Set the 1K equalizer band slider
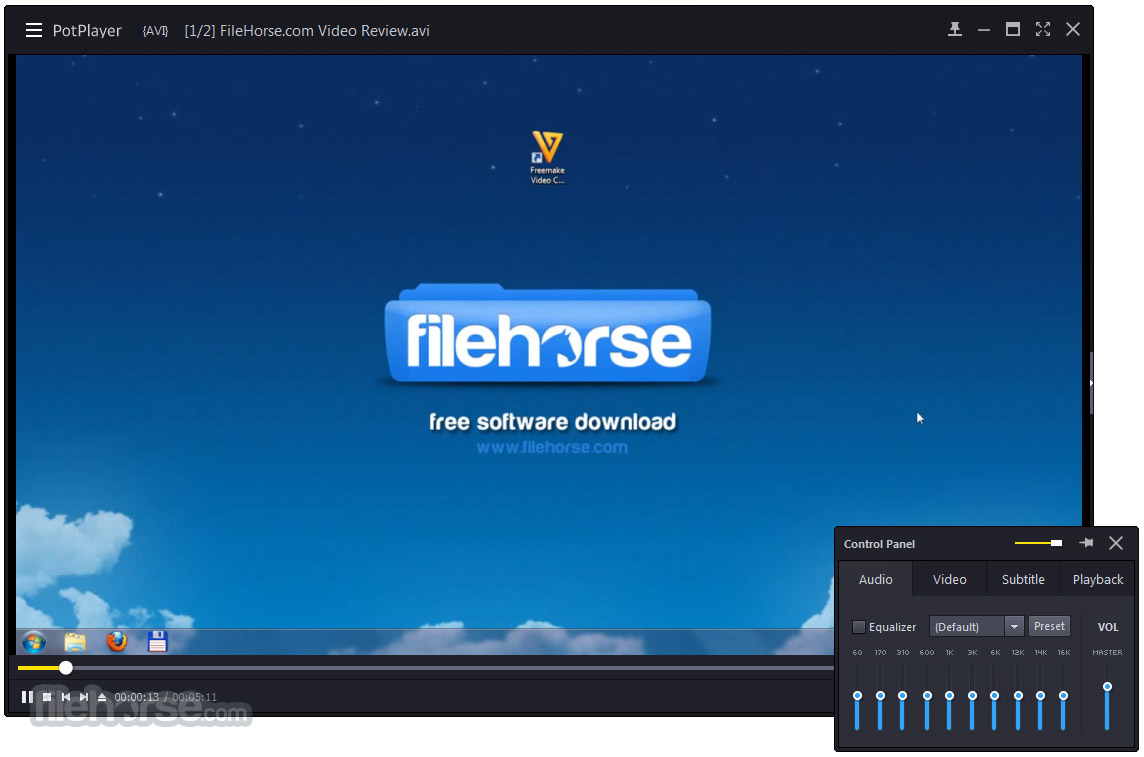The width and height of the screenshot is (1144, 757). [x=949, y=696]
